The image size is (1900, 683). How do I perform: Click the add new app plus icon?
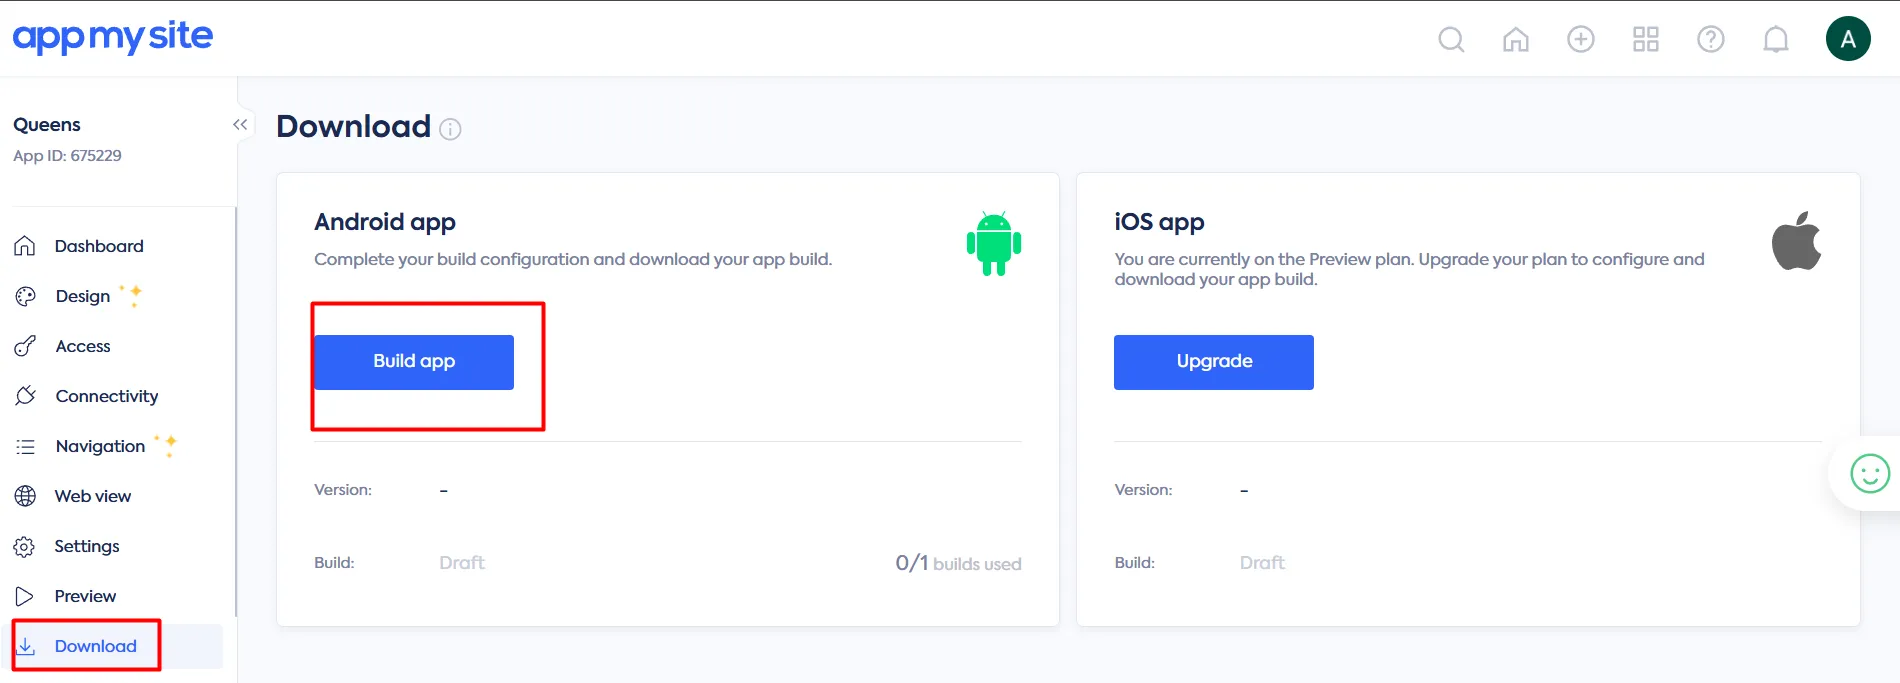[x=1581, y=40]
